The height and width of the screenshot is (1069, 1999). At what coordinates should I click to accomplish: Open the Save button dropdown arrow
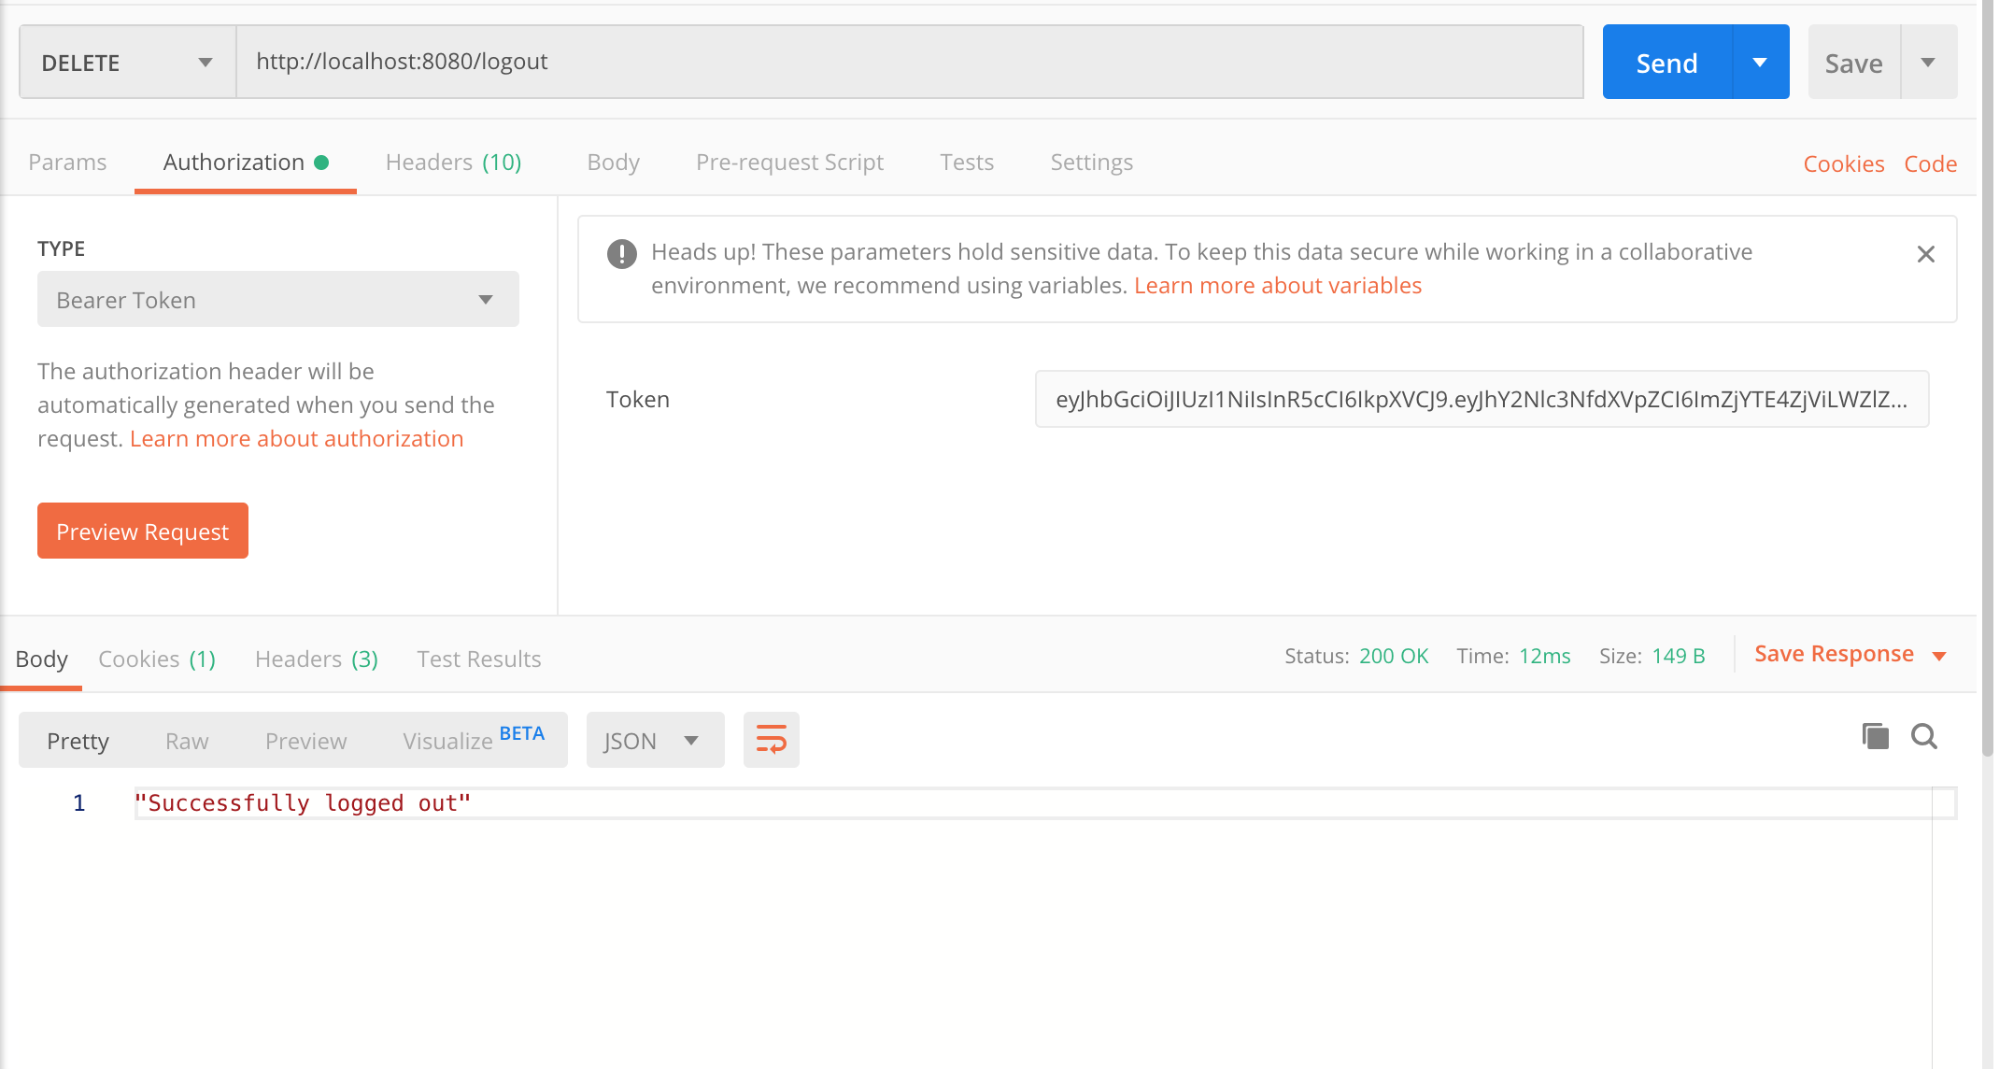coord(1928,61)
